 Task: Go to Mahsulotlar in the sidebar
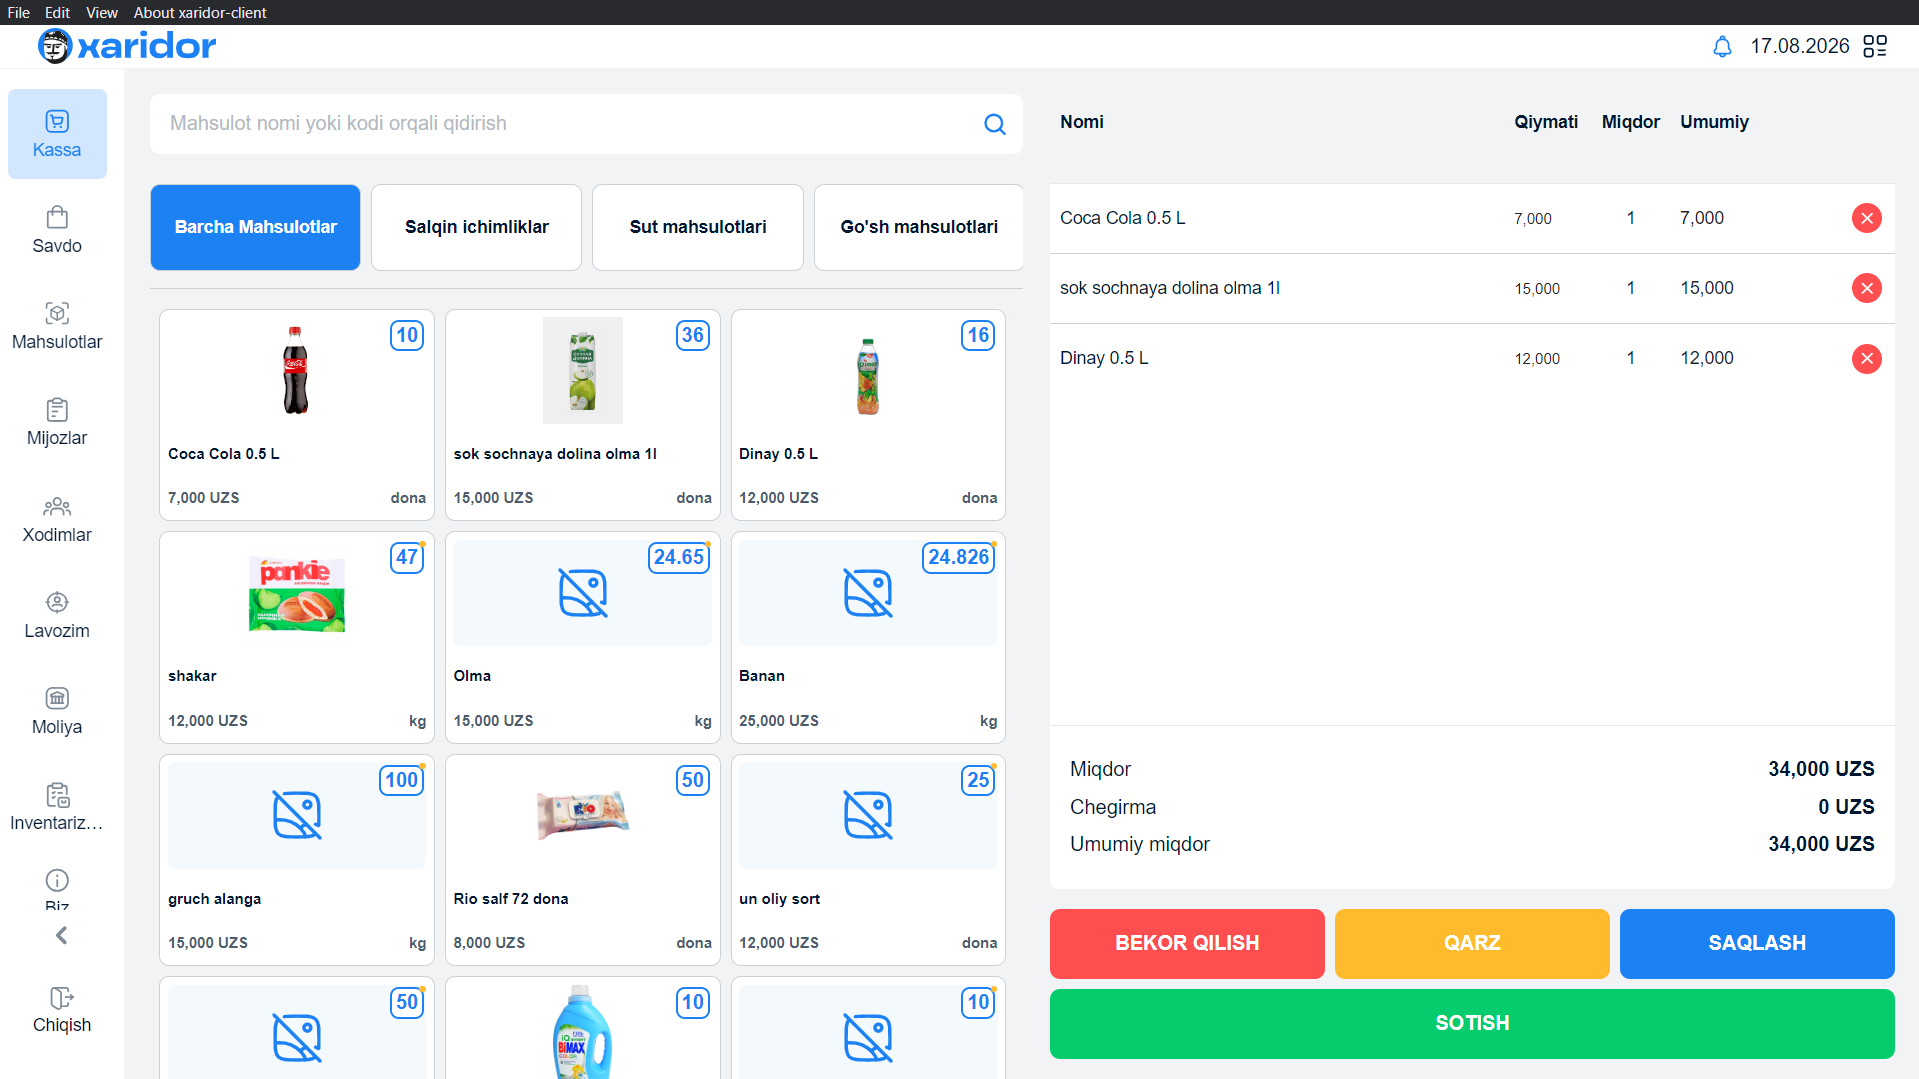(57, 327)
